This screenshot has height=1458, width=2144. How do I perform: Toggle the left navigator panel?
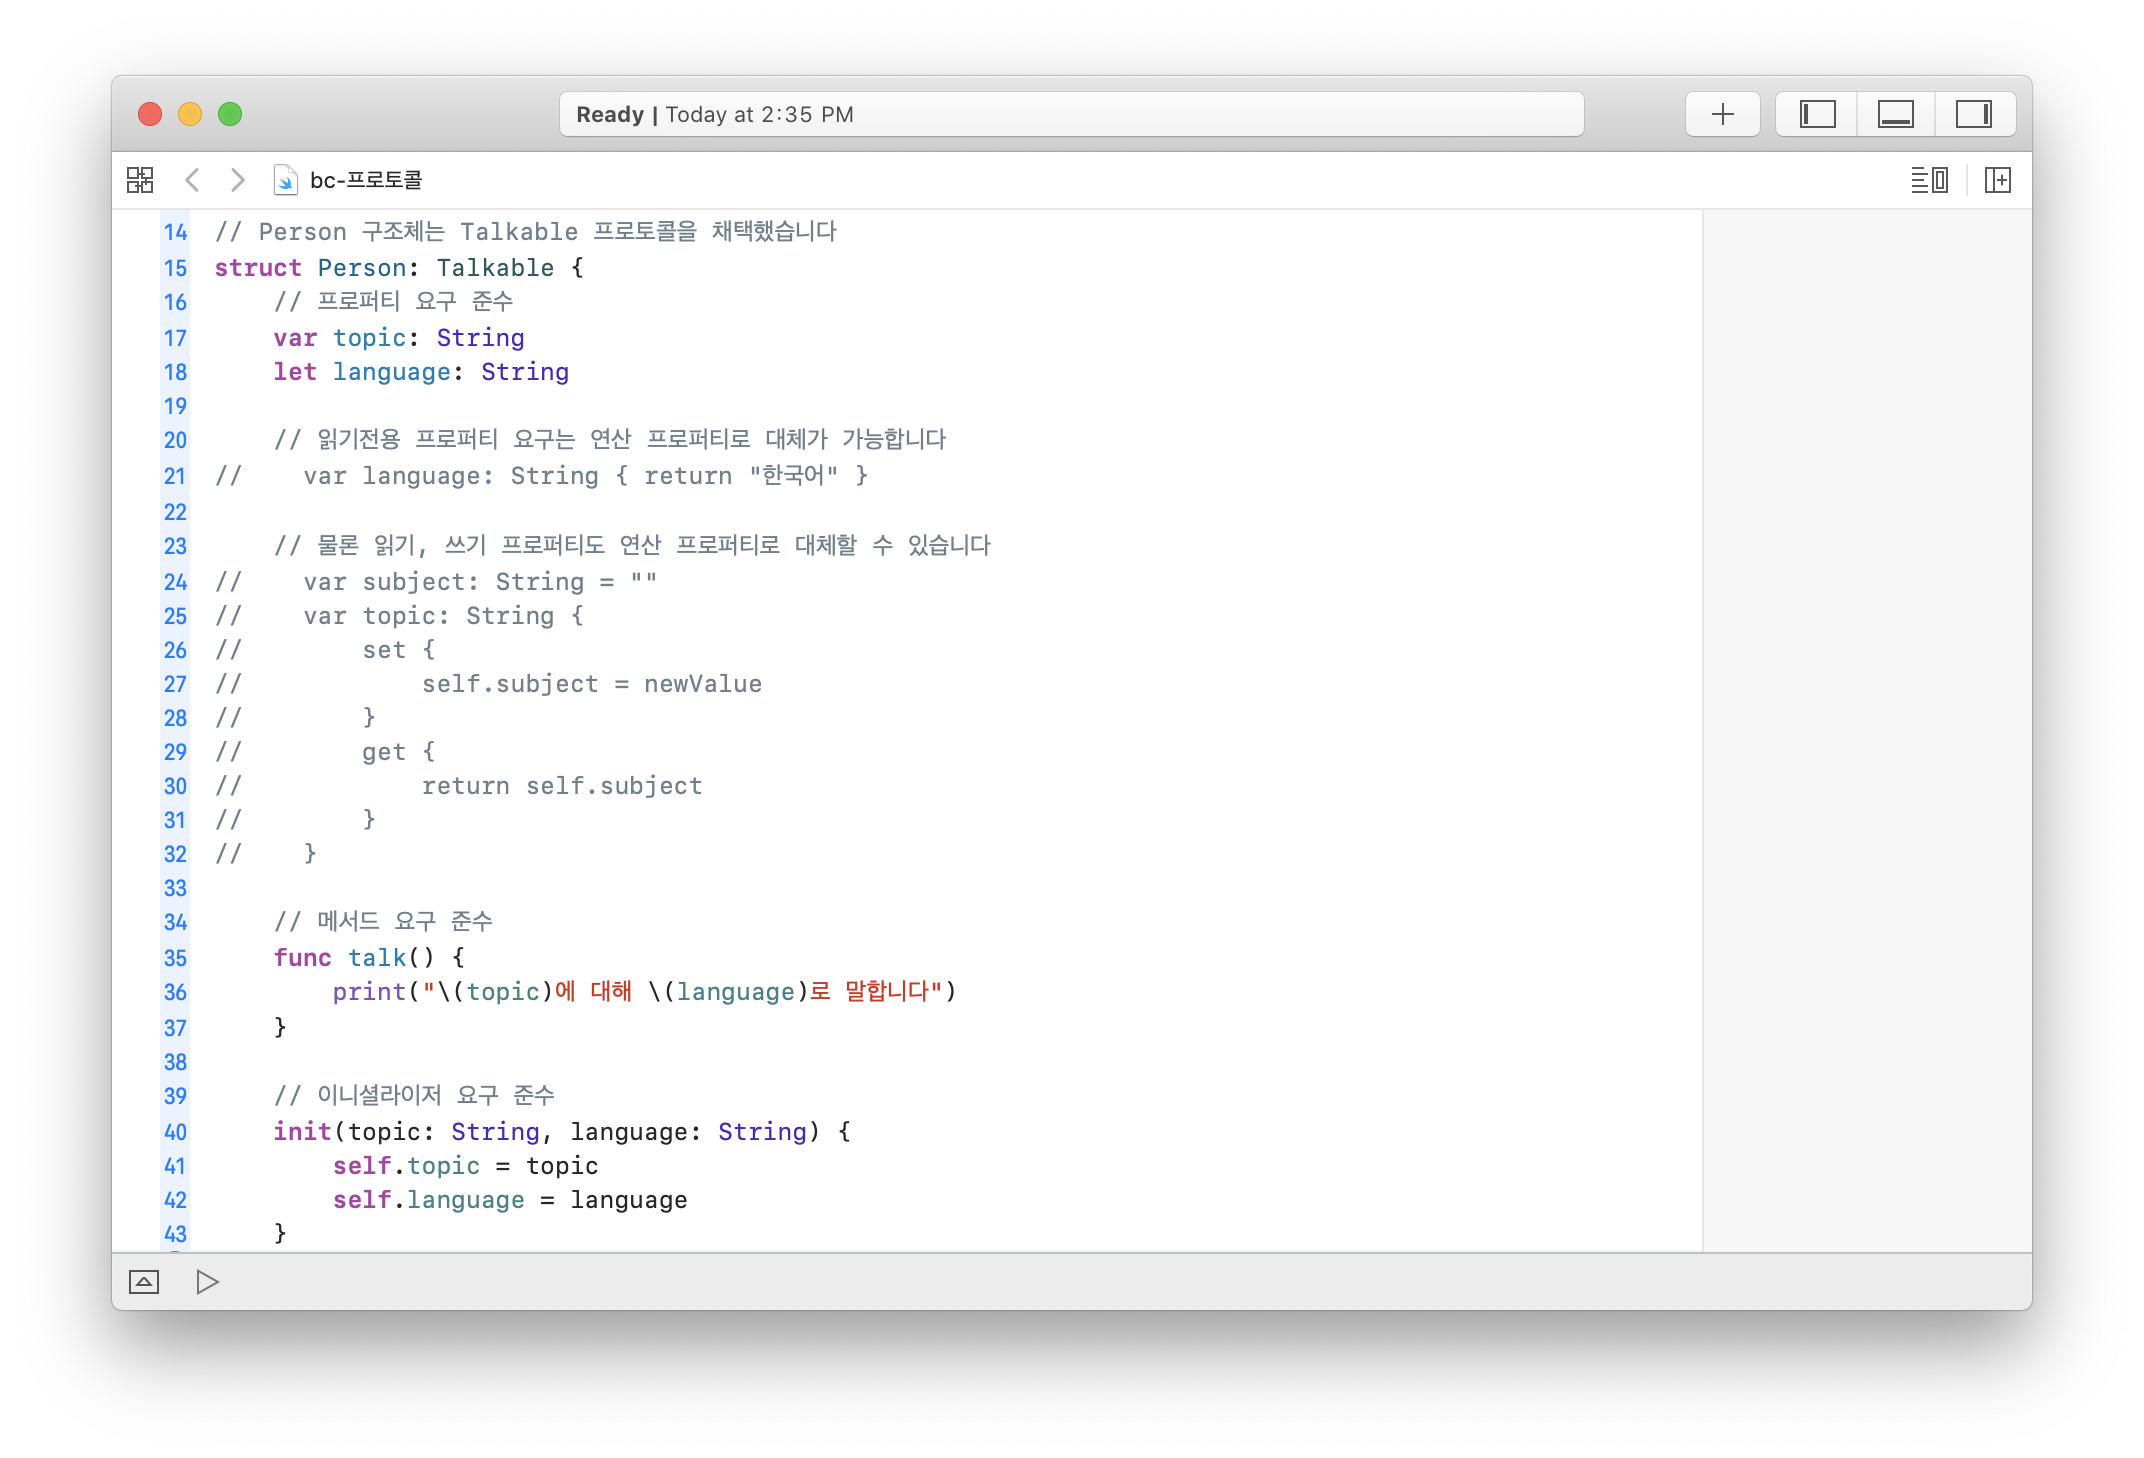(1817, 114)
